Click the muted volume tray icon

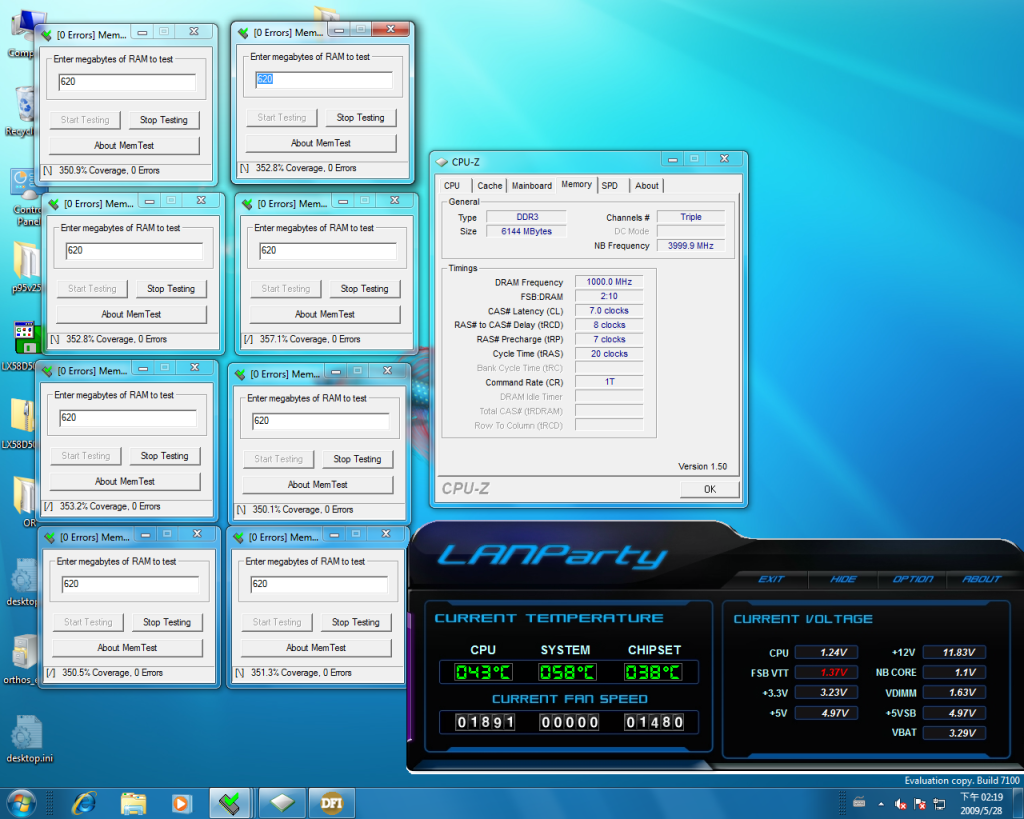901,804
